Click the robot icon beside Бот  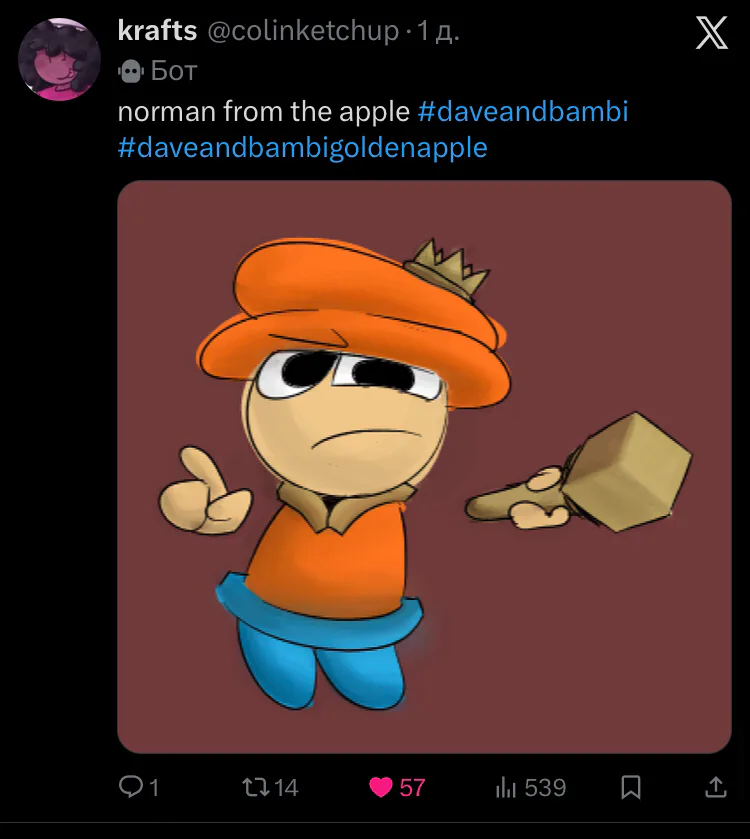130,71
